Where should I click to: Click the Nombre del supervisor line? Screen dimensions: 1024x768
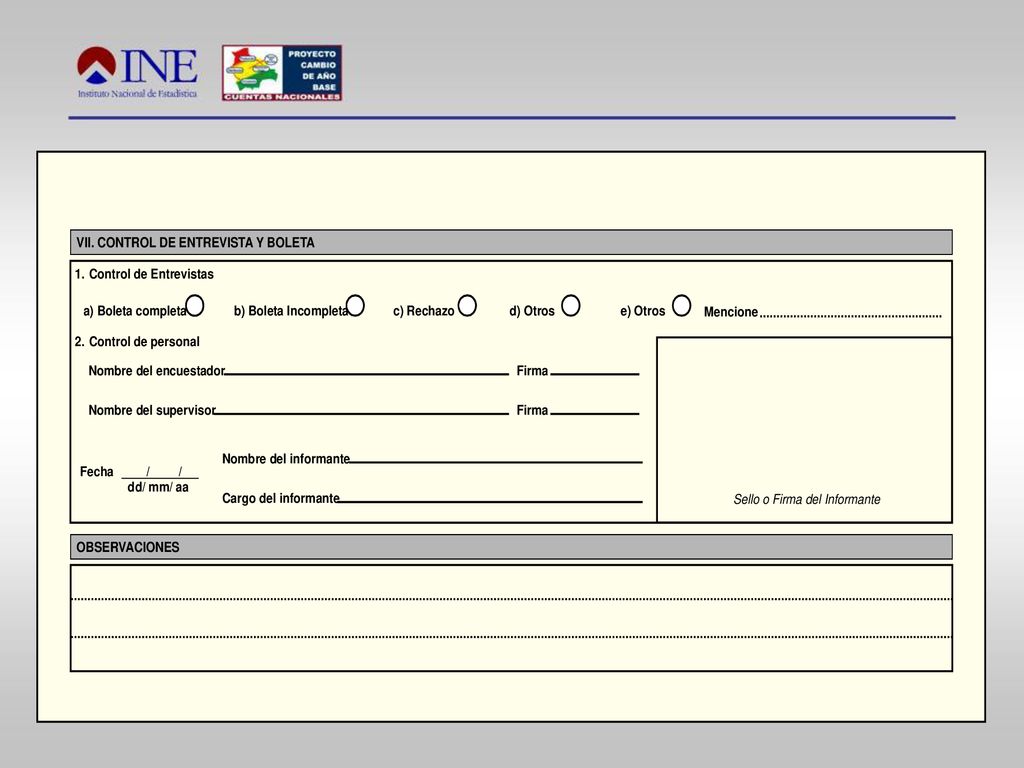[x=362, y=413]
